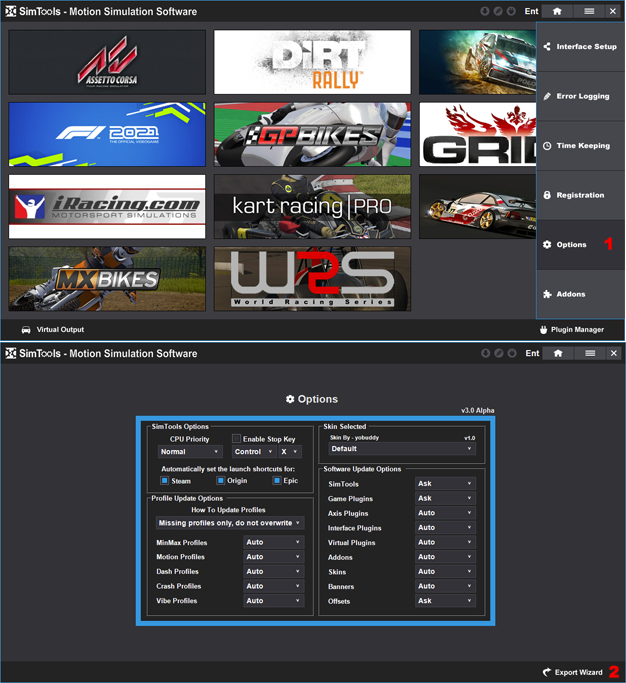Open the Addons update dropdown
The width and height of the screenshot is (626, 683).
[445, 557]
